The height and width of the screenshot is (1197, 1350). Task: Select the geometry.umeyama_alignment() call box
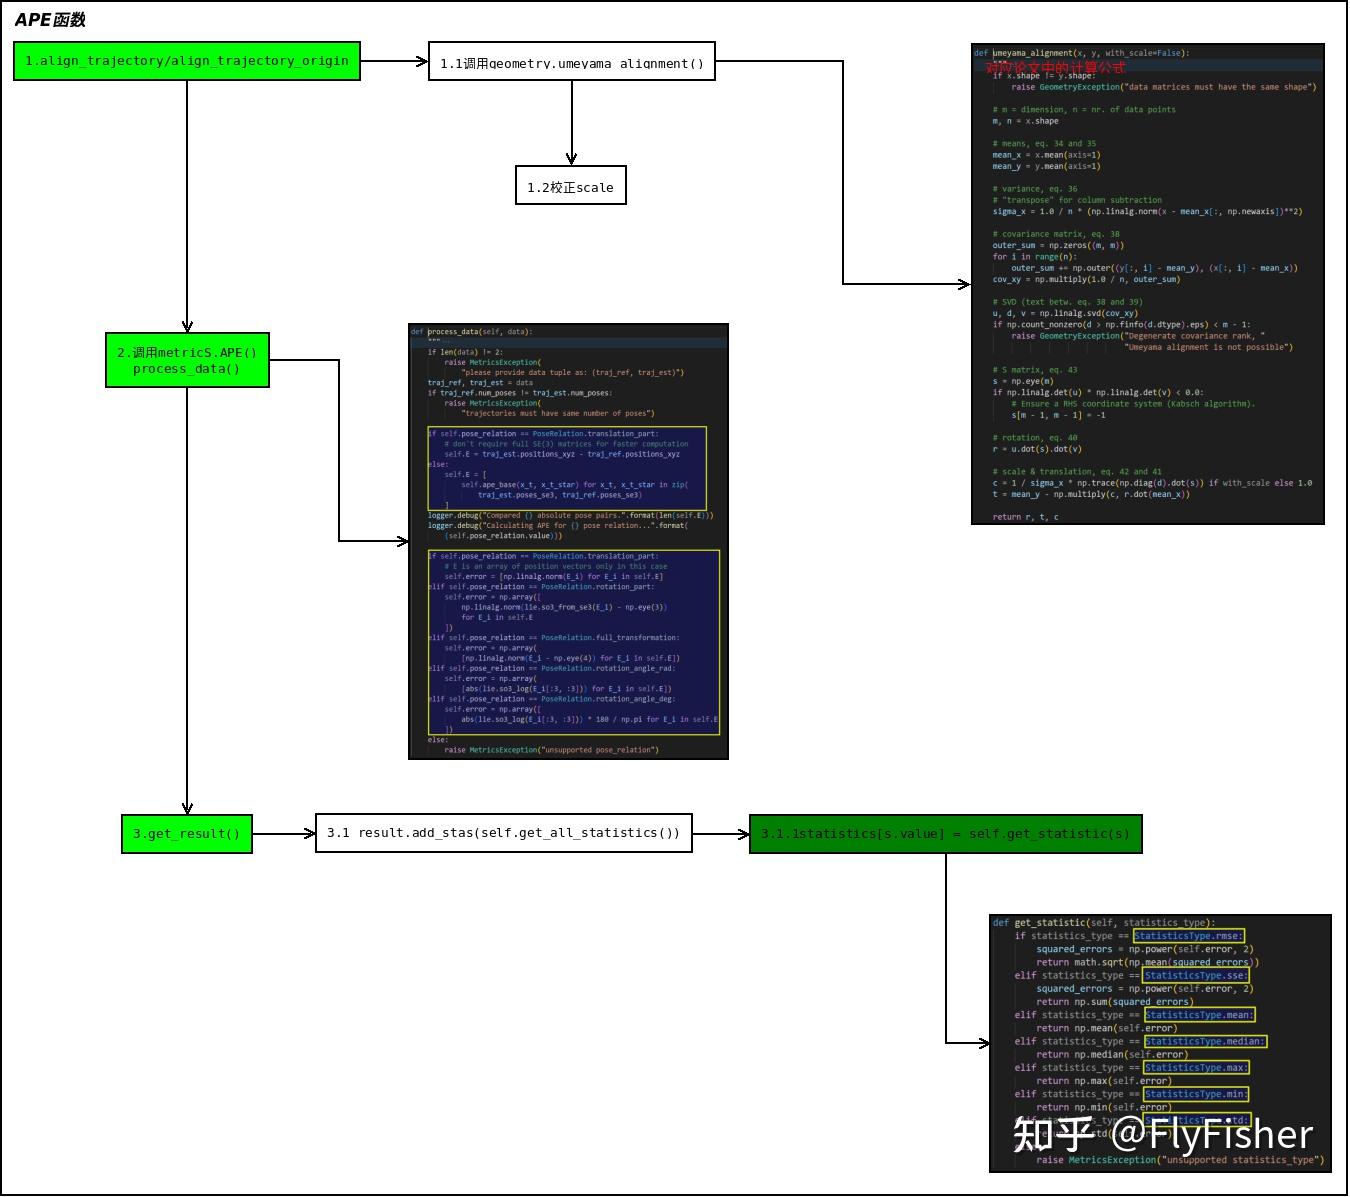pos(572,62)
